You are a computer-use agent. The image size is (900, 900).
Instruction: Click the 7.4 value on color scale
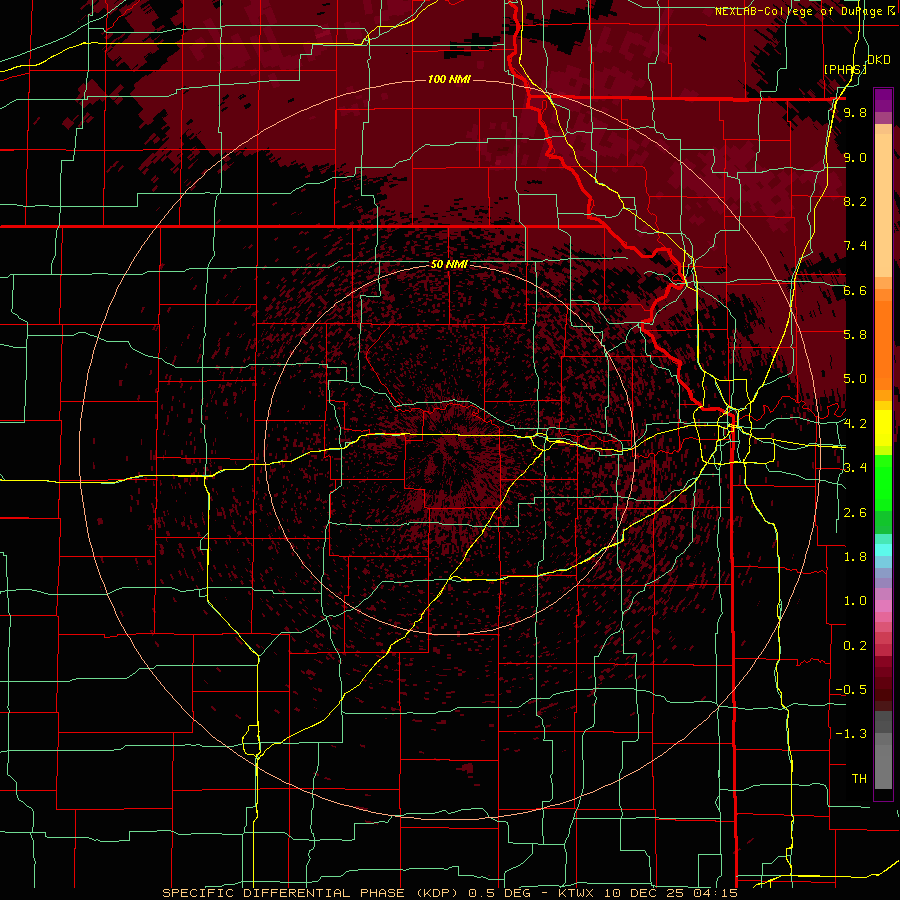tap(855, 246)
